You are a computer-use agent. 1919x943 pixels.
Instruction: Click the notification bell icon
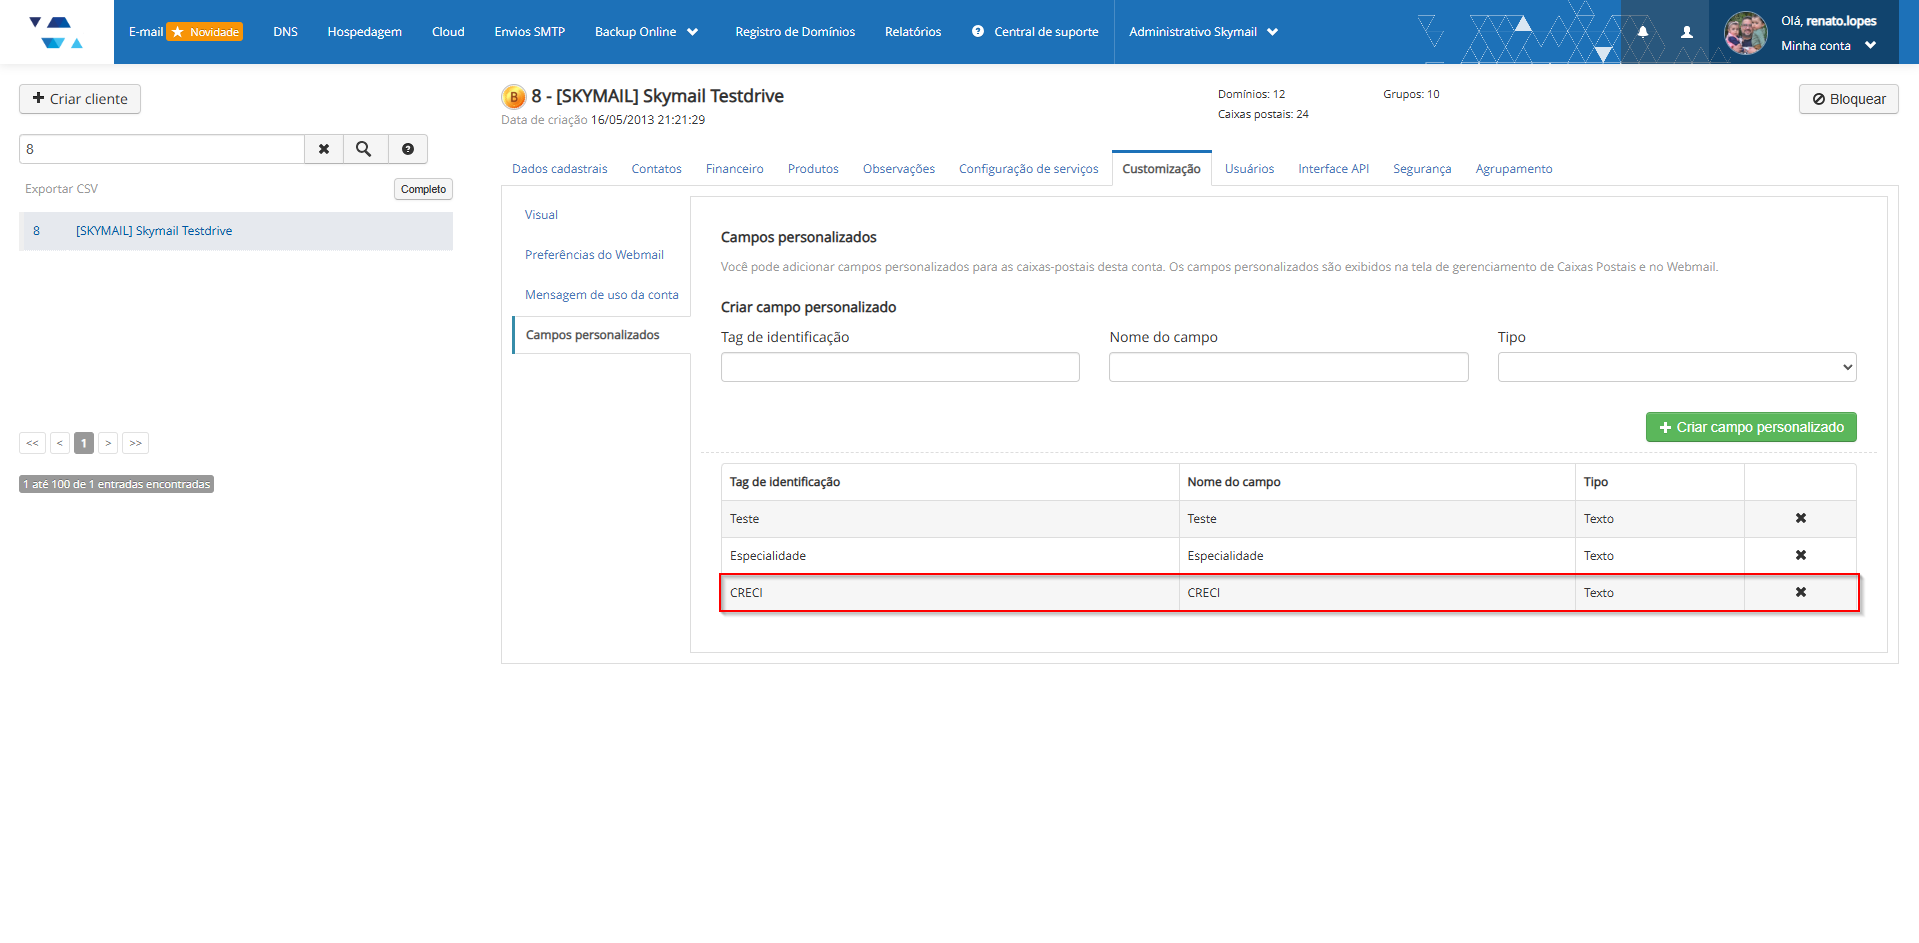click(x=1642, y=32)
